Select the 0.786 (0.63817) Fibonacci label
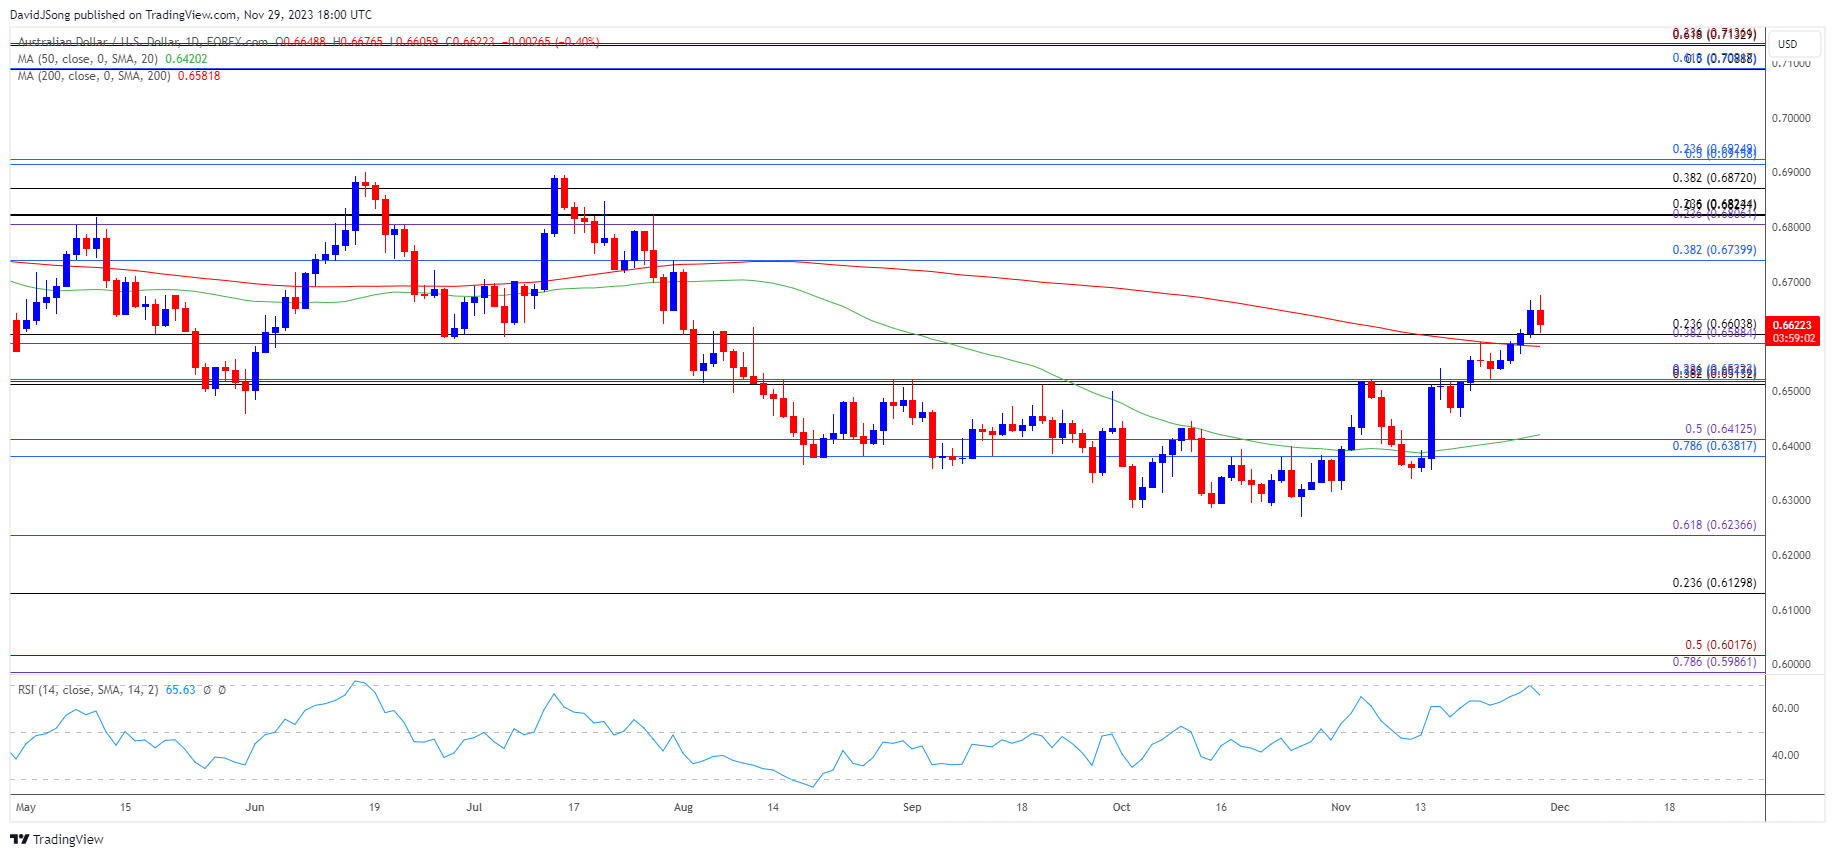 click(x=1714, y=446)
